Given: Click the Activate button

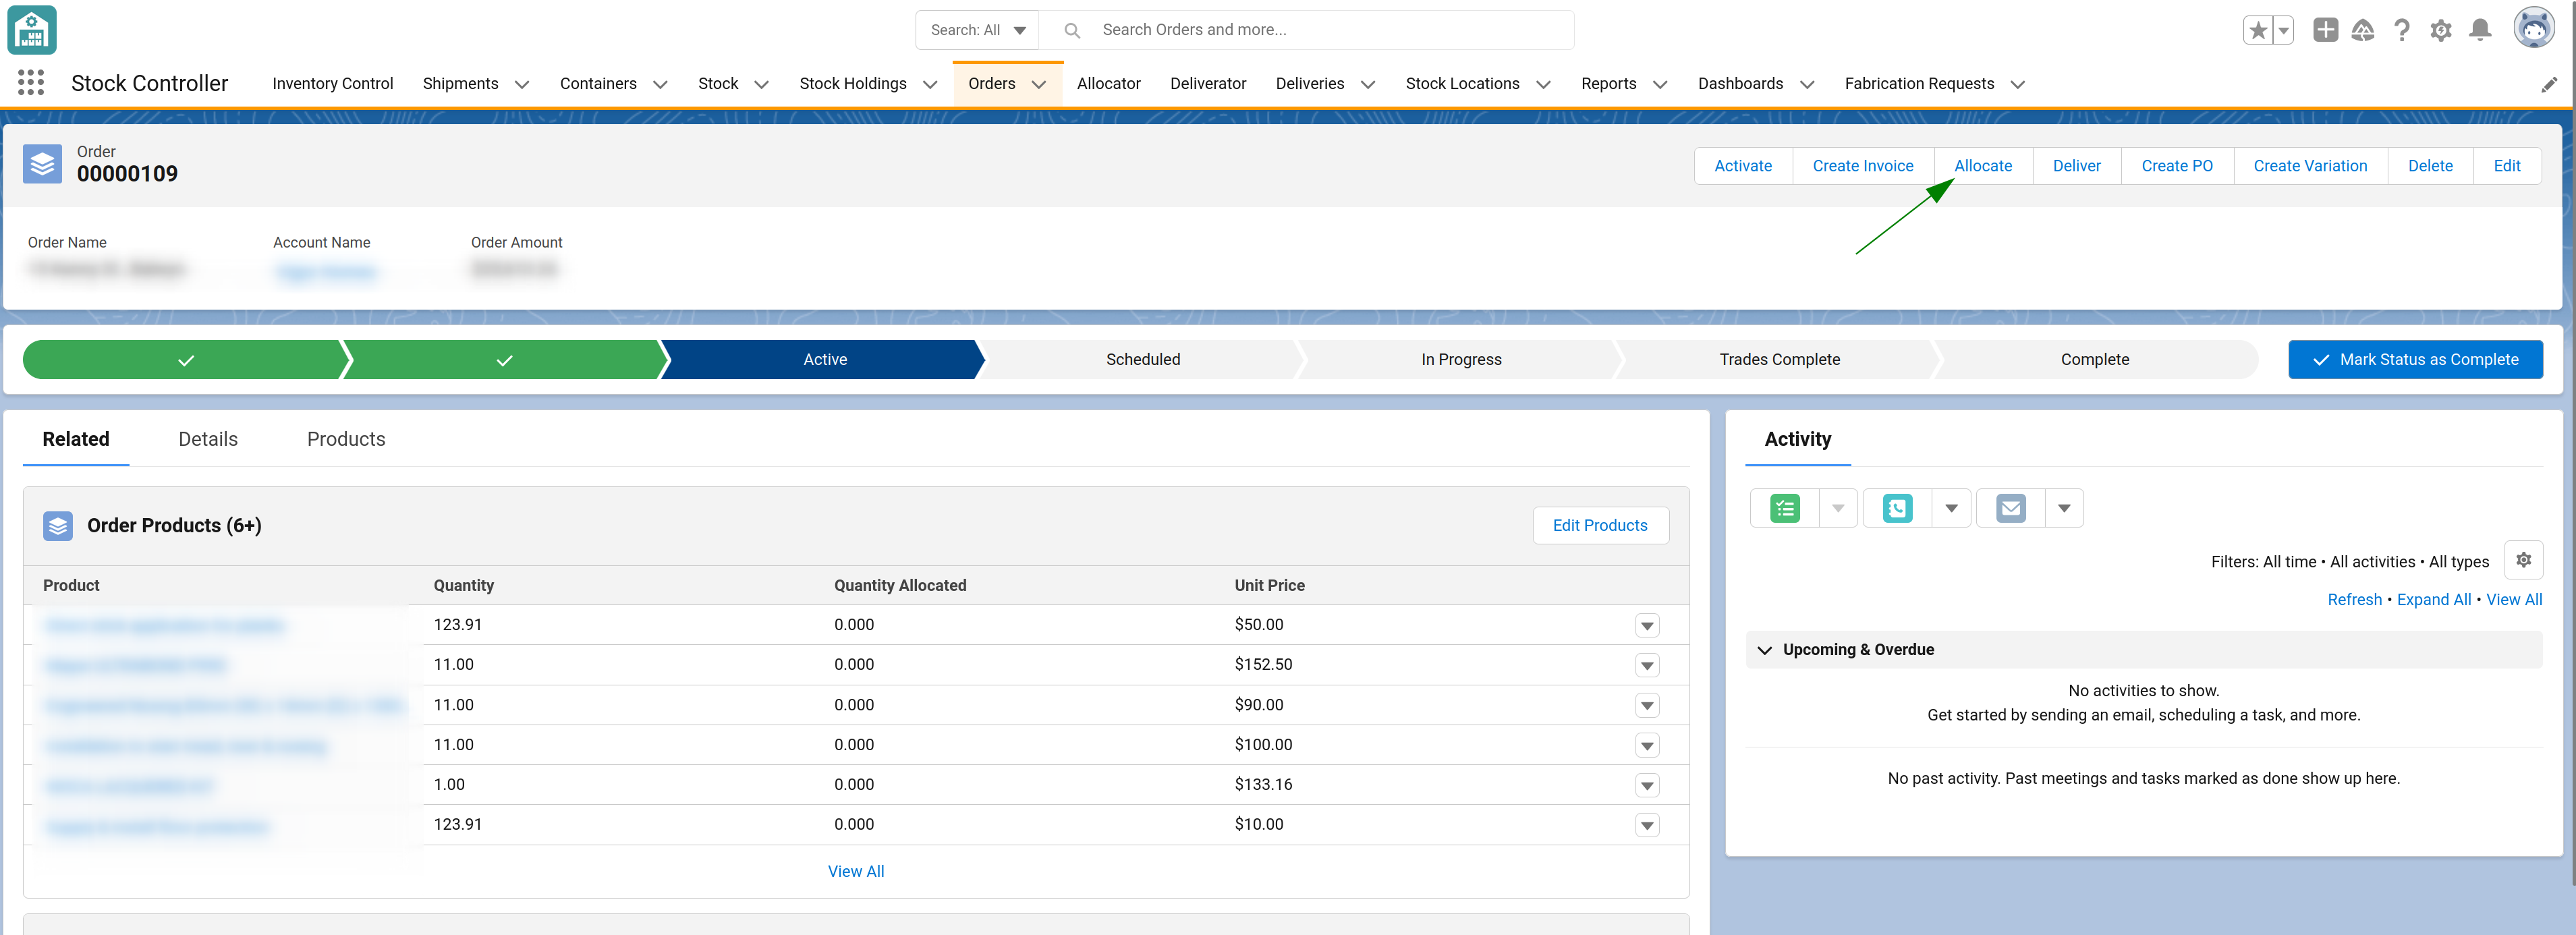Looking at the screenshot, I should 1743,166.
